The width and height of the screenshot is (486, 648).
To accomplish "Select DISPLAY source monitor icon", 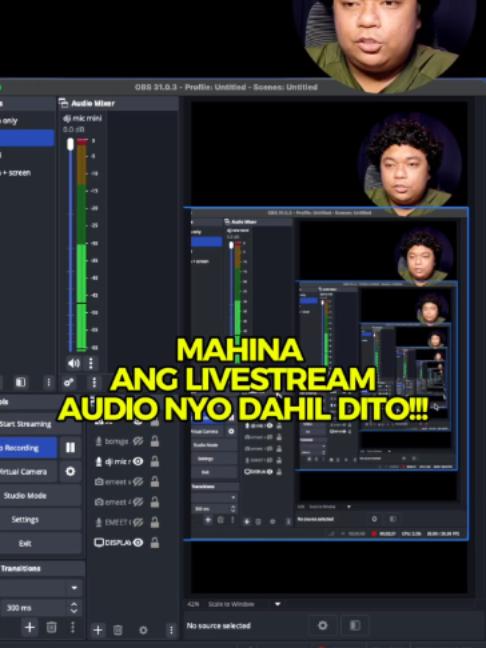I will [x=99, y=542].
